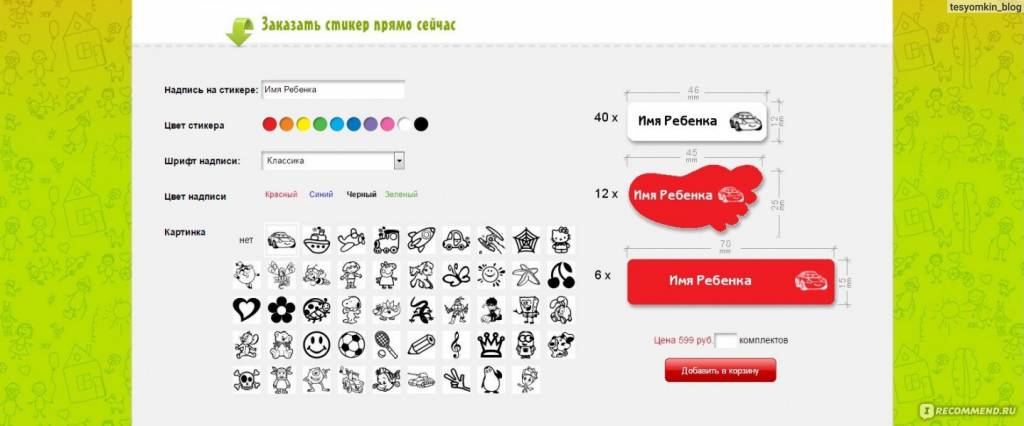Image resolution: width=1024 pixels, height=426 pixels.
Task: Choose the crown picture icon
Action: 491,345
